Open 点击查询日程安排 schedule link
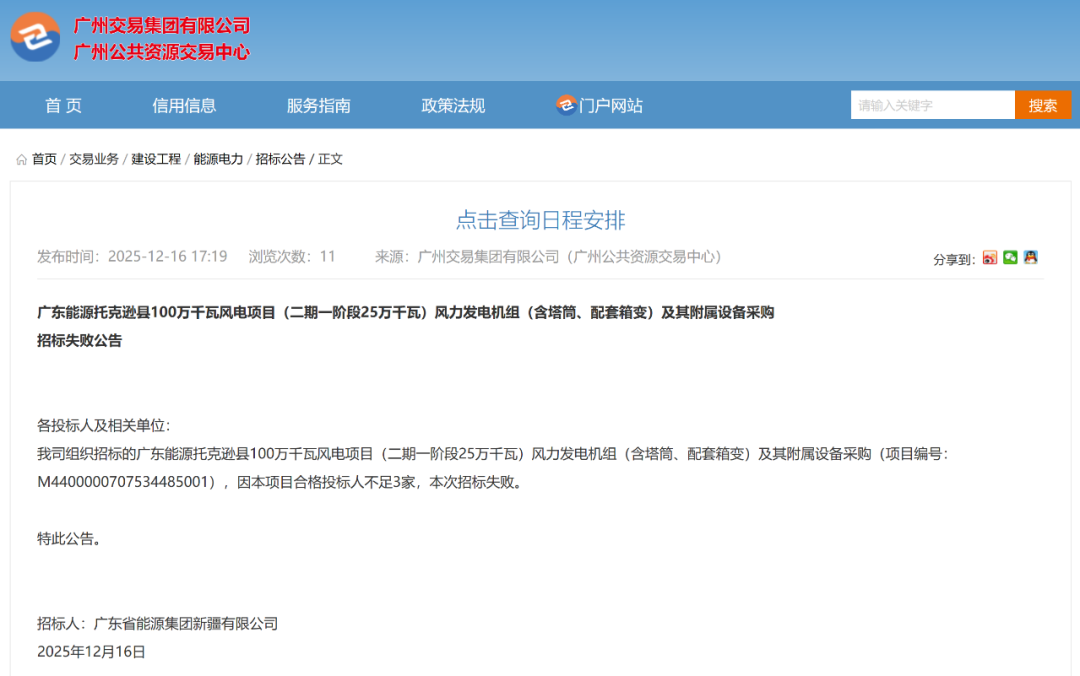 point(540,221)
